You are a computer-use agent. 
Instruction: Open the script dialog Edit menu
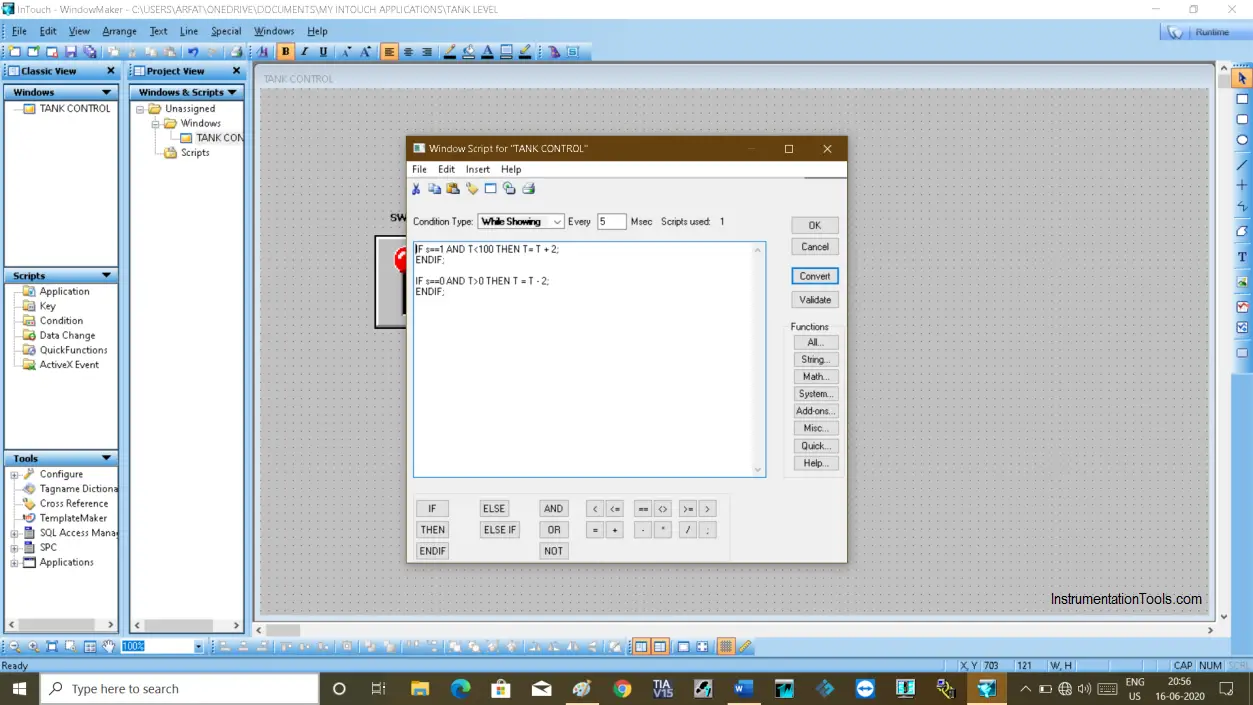pyautogui.click(x=446, y=170)
